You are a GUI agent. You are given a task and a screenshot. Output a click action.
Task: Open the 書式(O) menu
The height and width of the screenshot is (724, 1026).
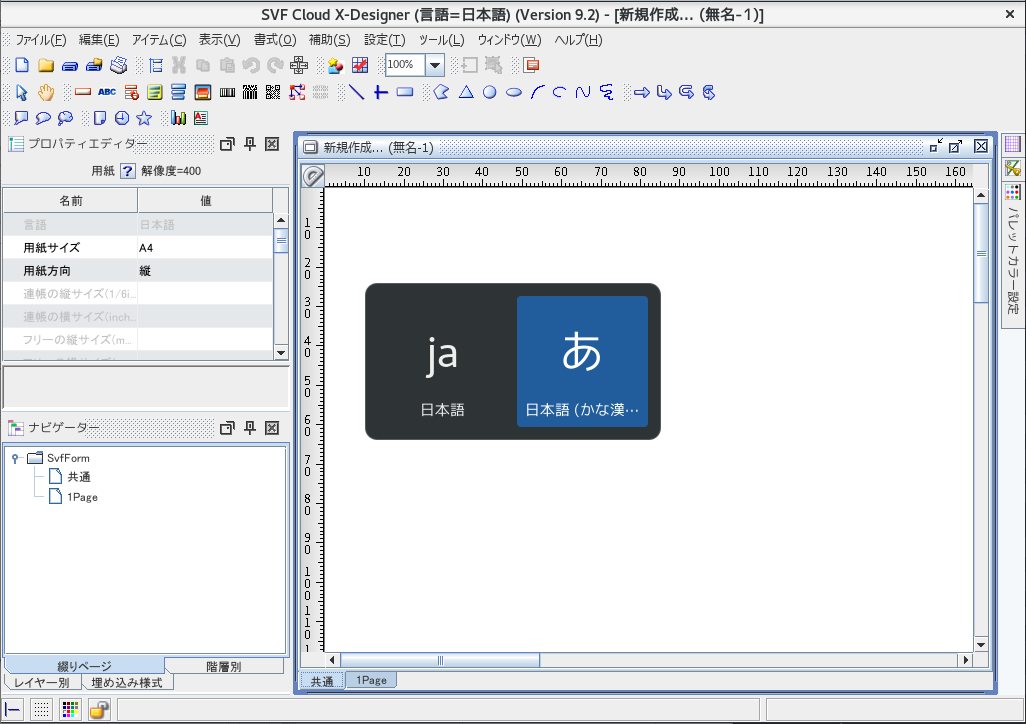tap(275, 40)
